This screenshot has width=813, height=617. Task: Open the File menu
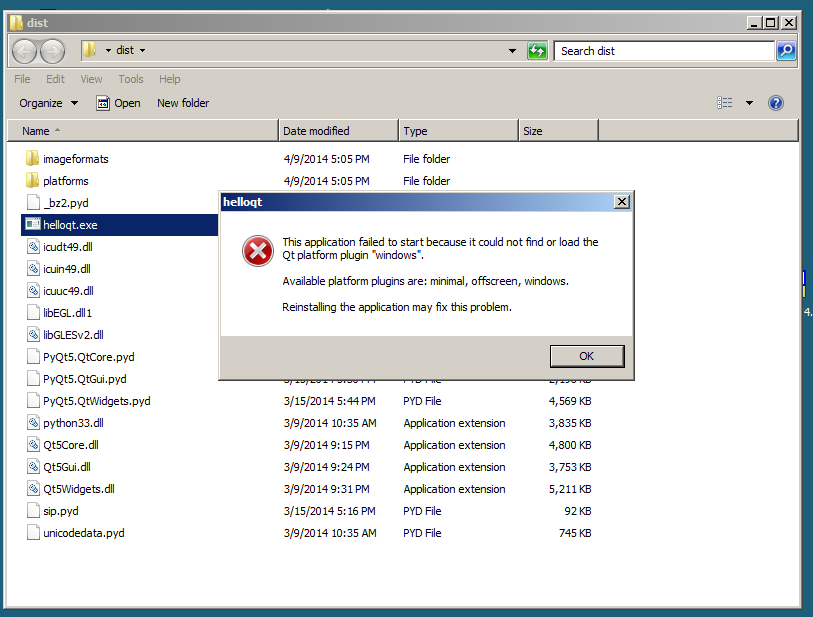[x=22, y=79]
